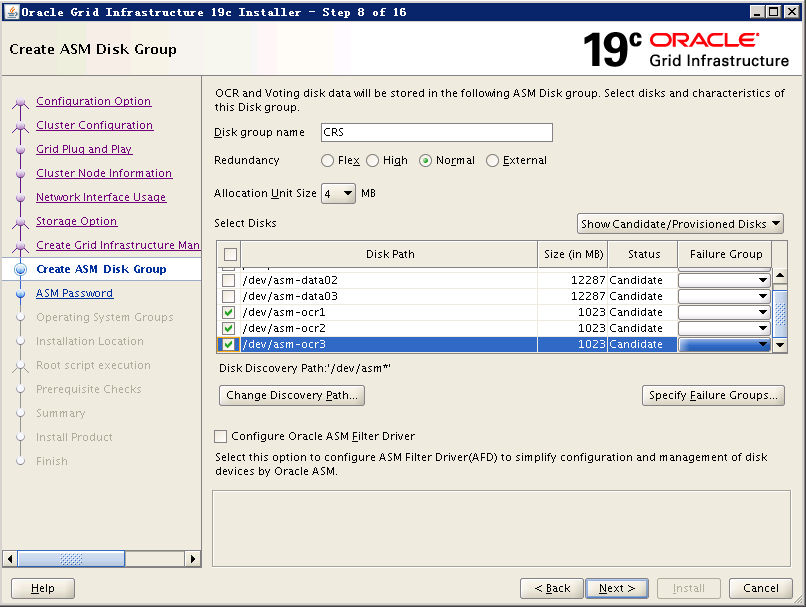Click the Disk Discovery Path text

click(x=305, y=368)
